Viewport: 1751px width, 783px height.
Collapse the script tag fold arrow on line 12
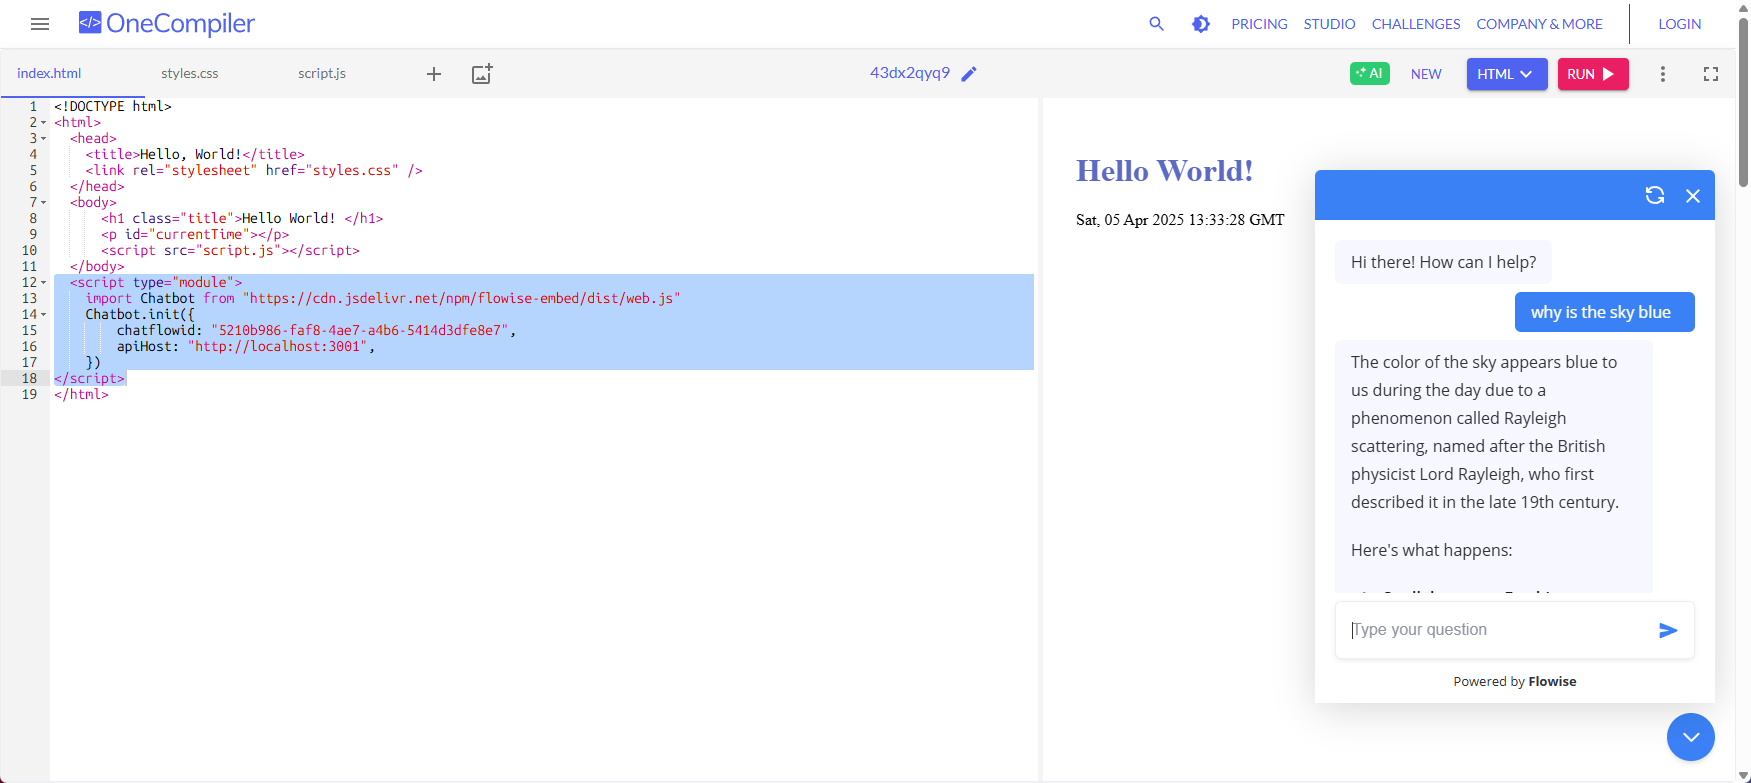click(x=43, y=283)
